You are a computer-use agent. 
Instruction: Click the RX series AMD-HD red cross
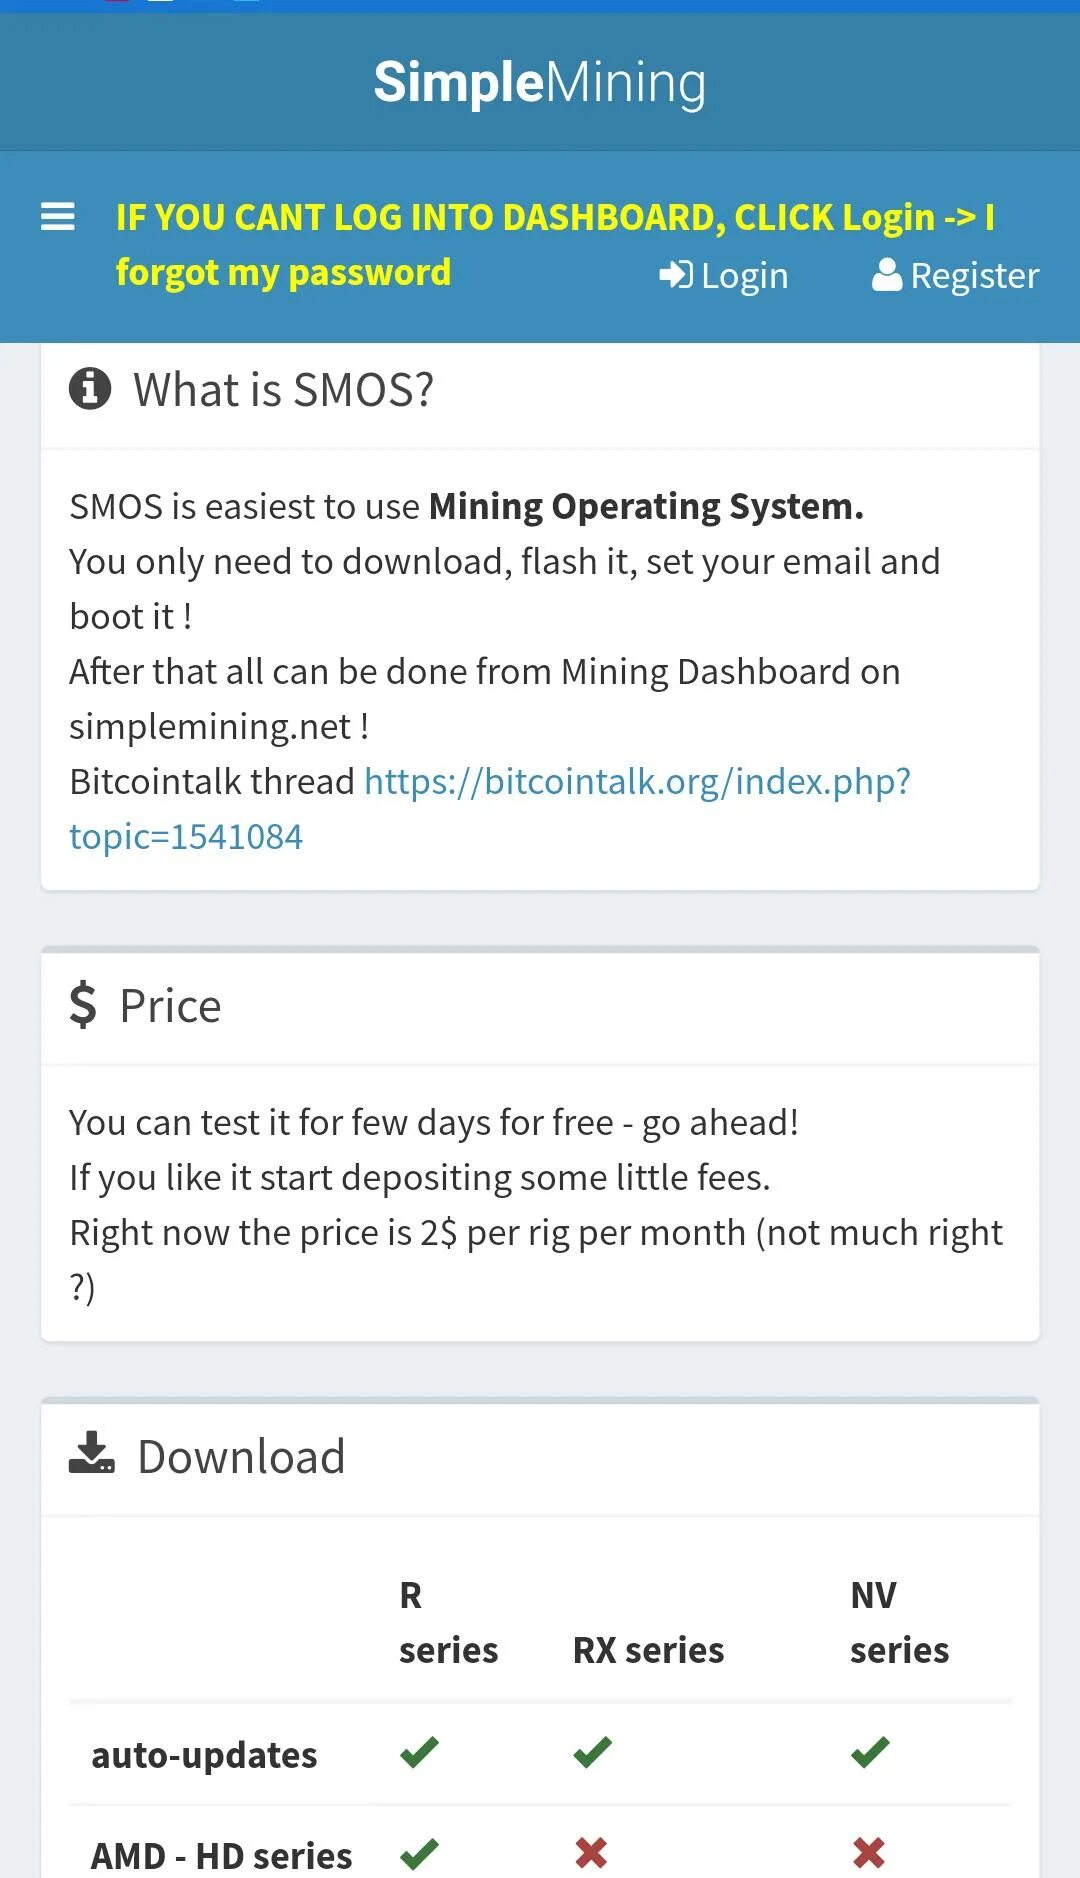click(591, 1853)
